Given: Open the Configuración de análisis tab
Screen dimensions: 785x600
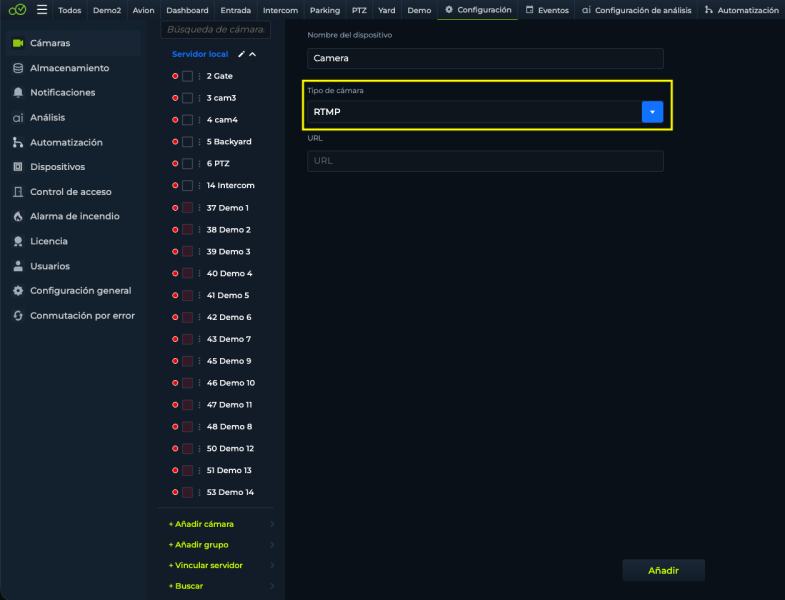Looking at the screenshot, I should click(637, 10).
